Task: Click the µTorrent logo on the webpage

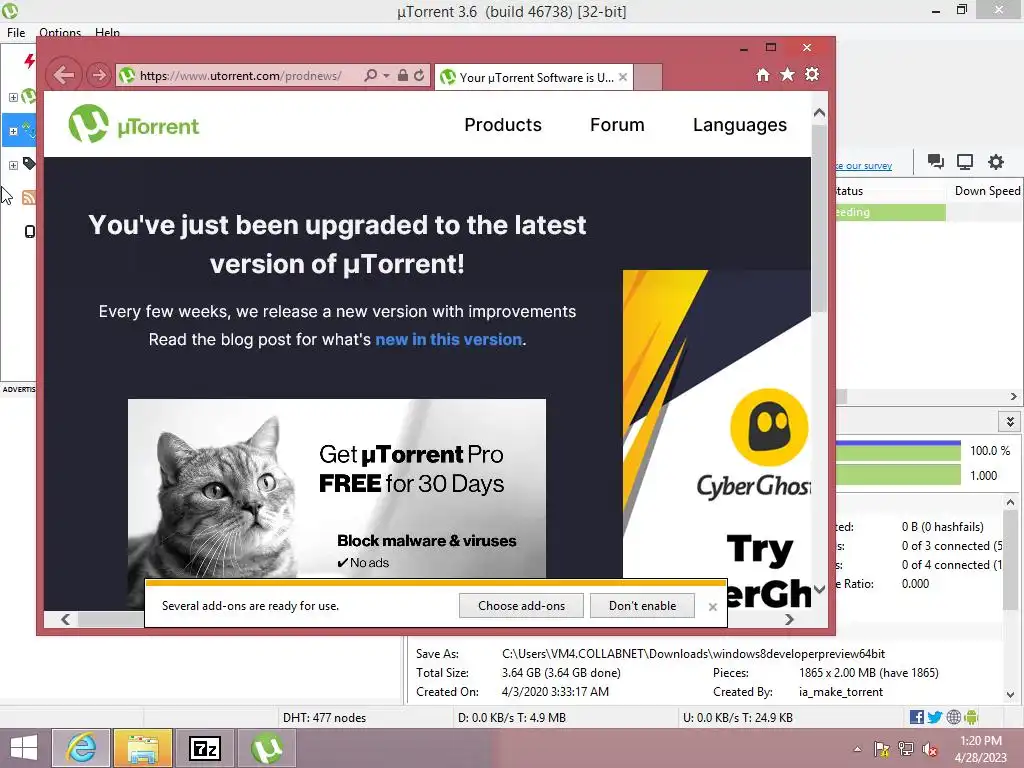Action: (134, 123)
